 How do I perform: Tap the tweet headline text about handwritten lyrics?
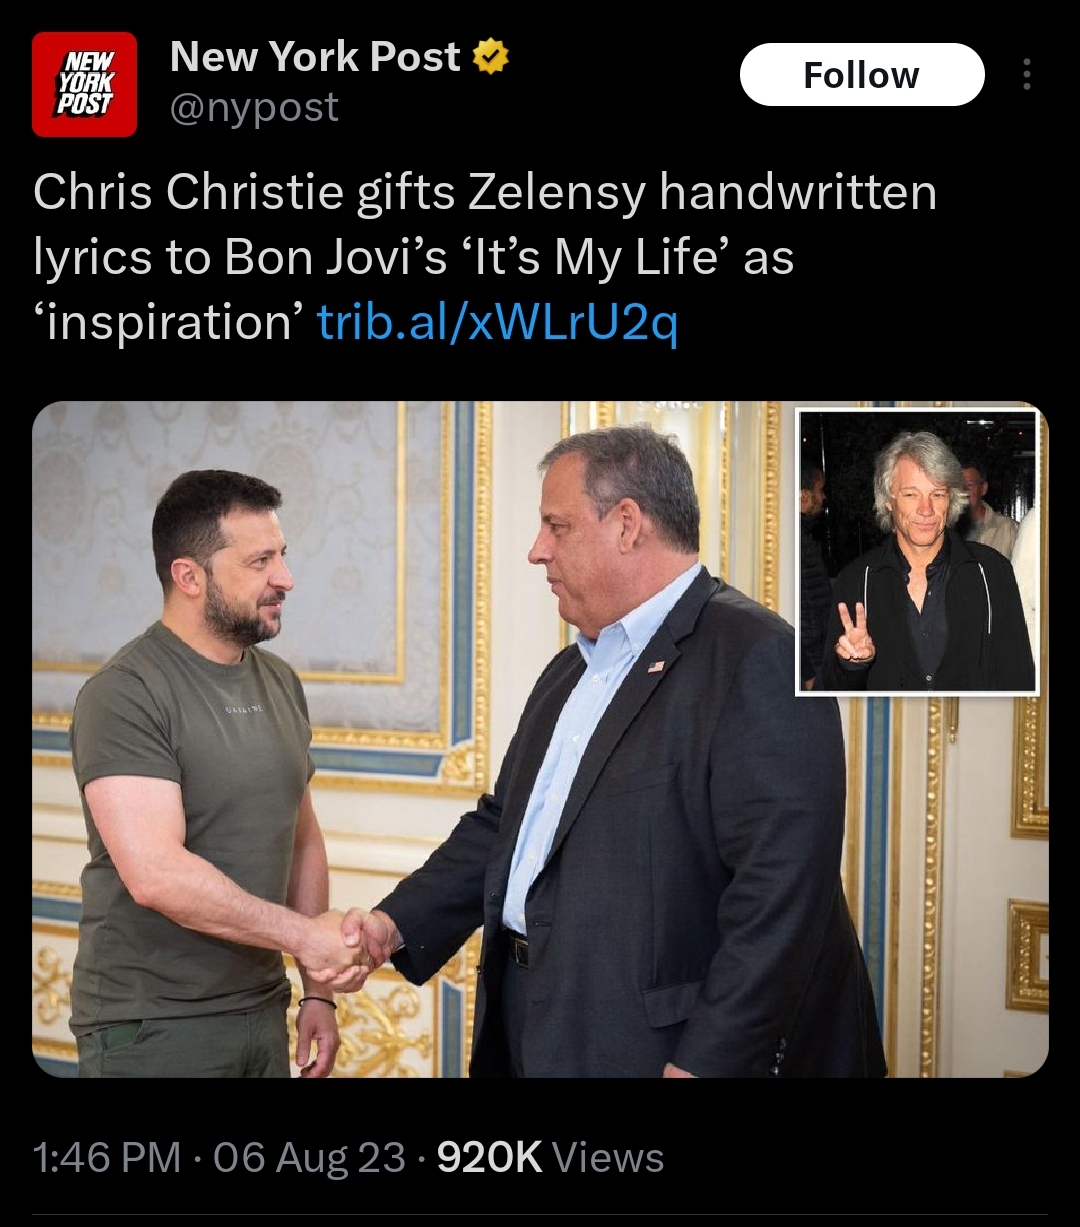[485, 193]
